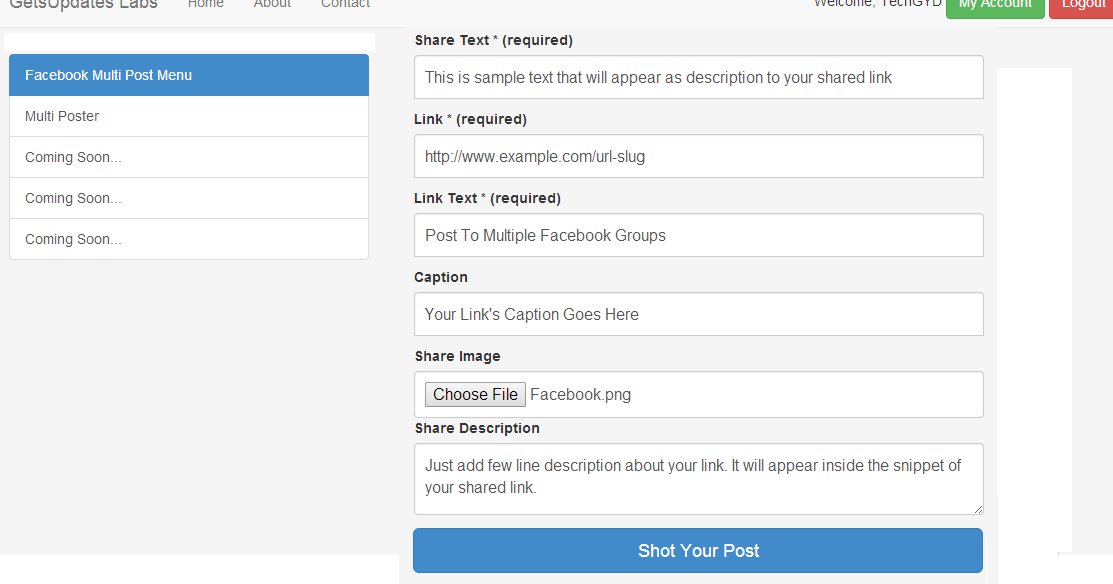
Task: Focus the Share Text input field
Action: point(698,78)
